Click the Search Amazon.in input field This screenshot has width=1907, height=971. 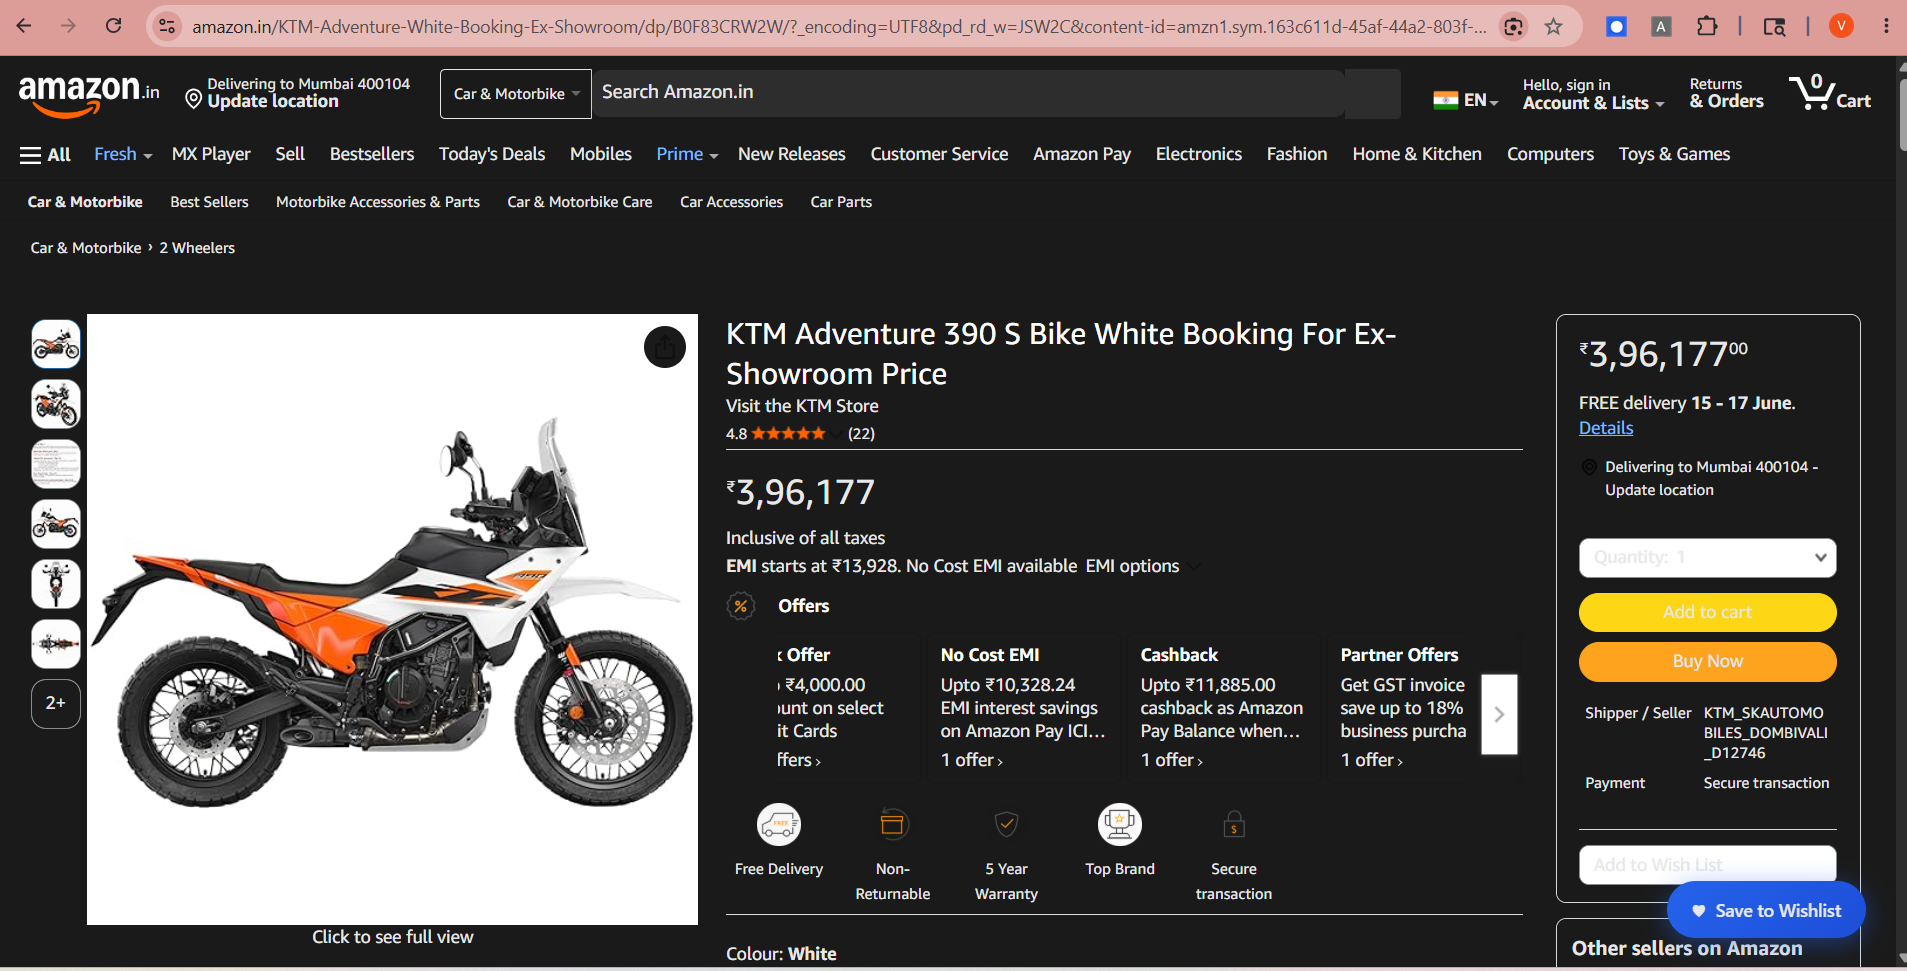[x=967, y=93]
